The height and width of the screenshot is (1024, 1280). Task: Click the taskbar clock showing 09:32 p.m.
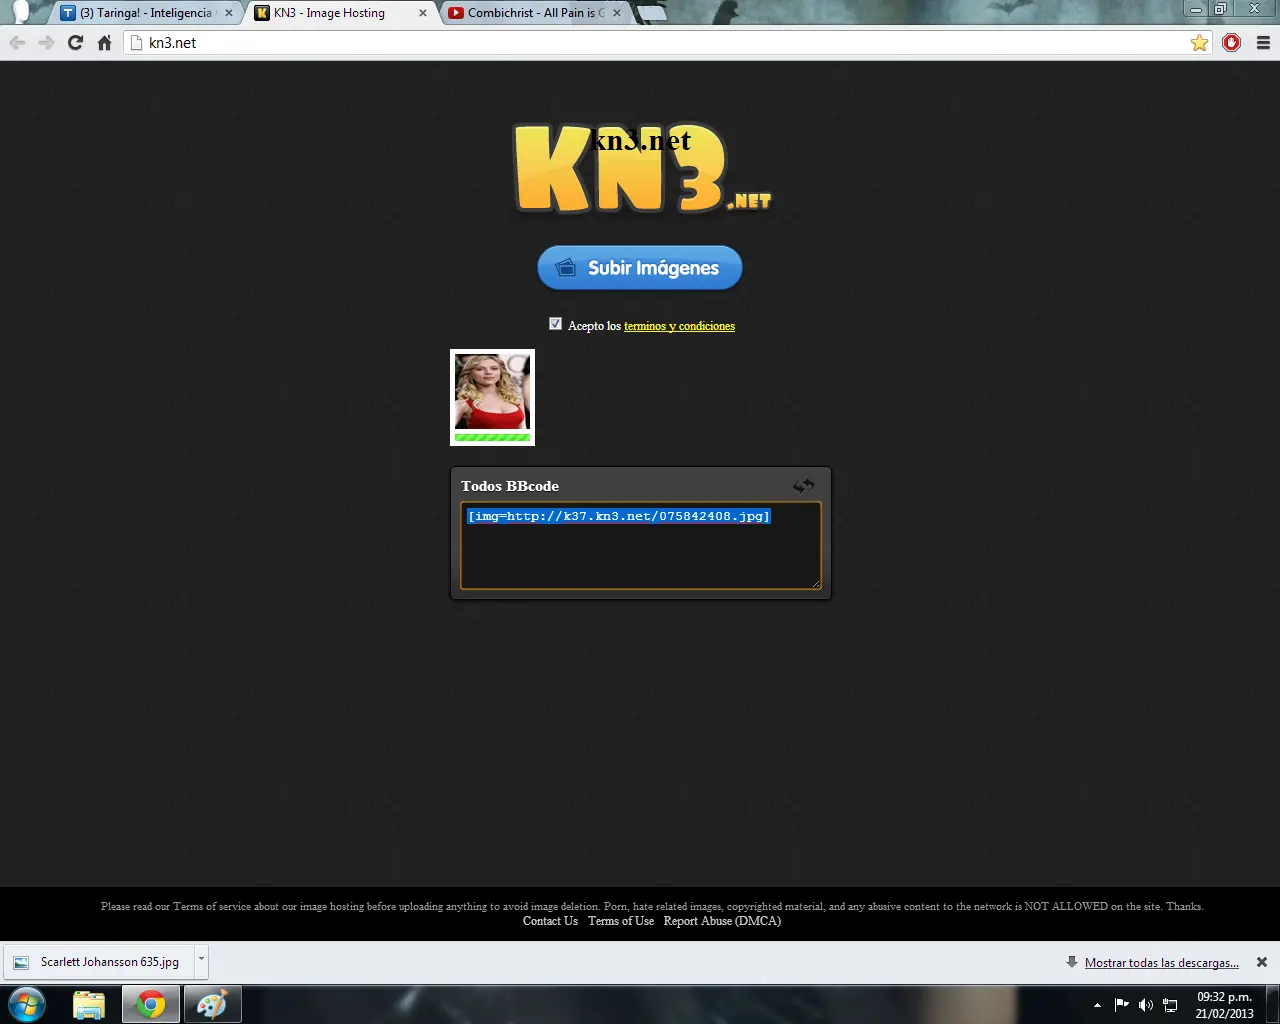[x=1224, y=1005]
